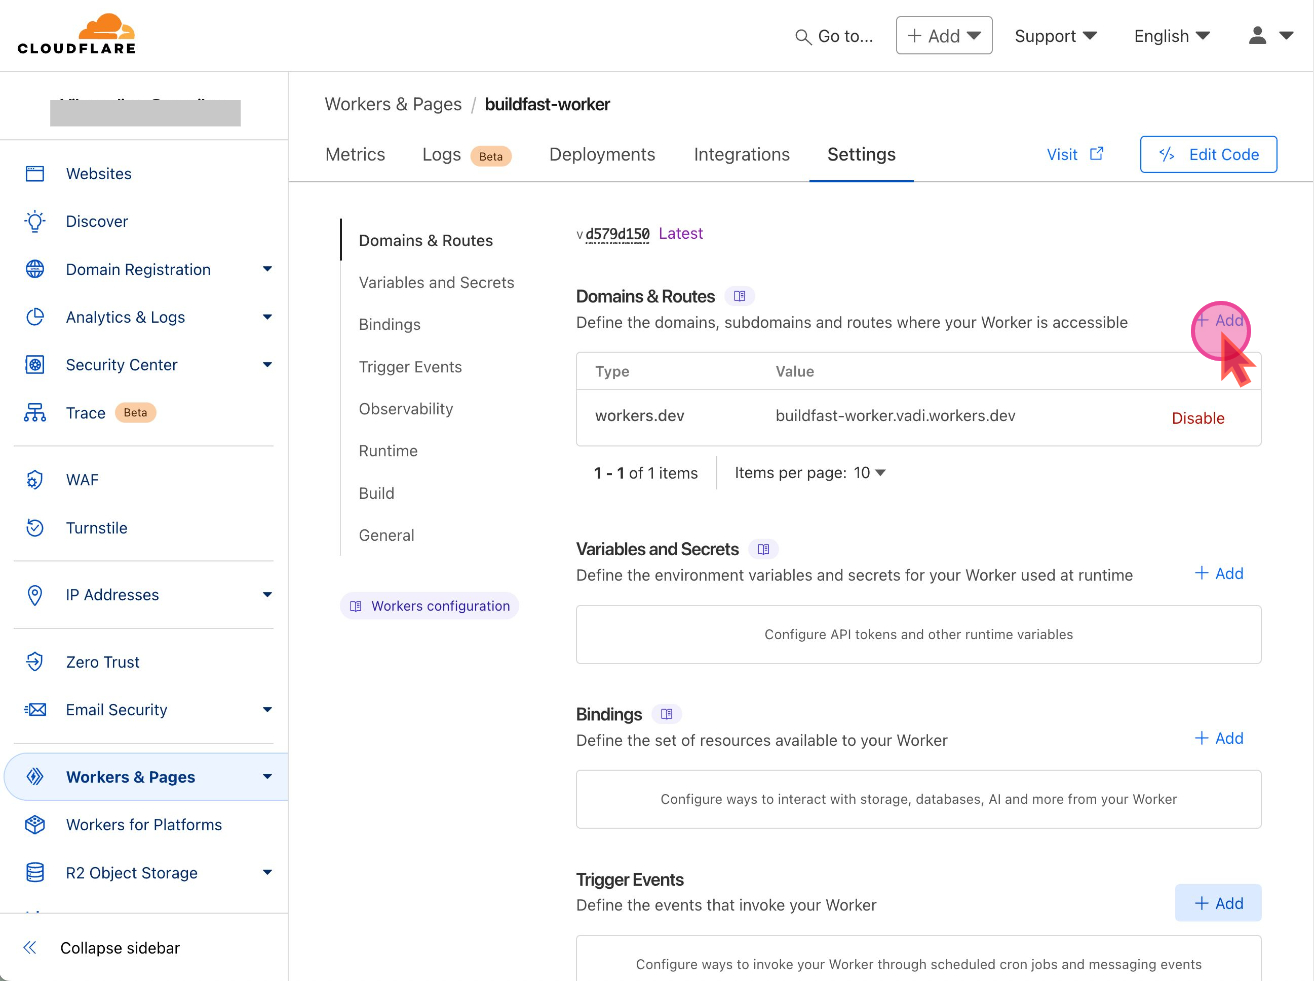Open the Support dropdown menu
Viewport: 1314px width, 981px height.
coord(1056,36)
